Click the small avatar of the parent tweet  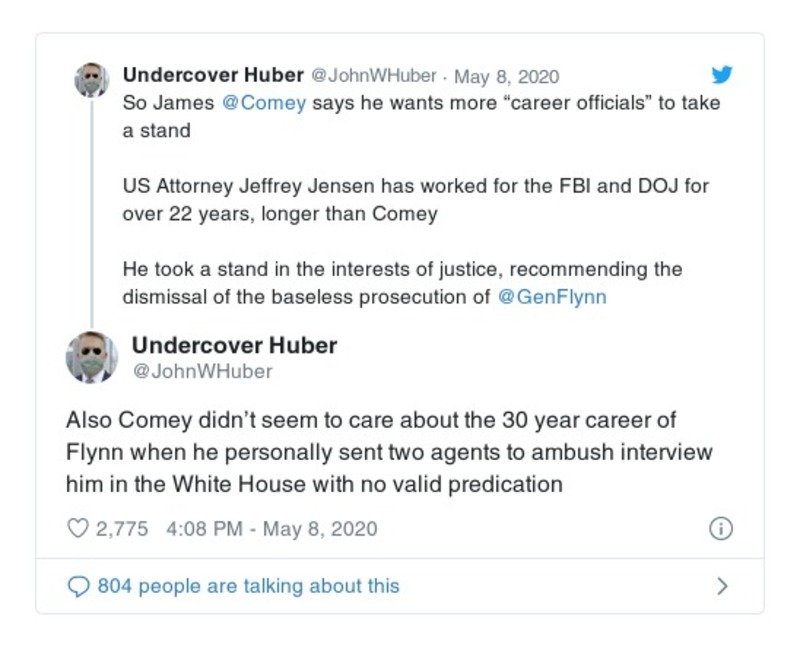click(x=91, y=80)
